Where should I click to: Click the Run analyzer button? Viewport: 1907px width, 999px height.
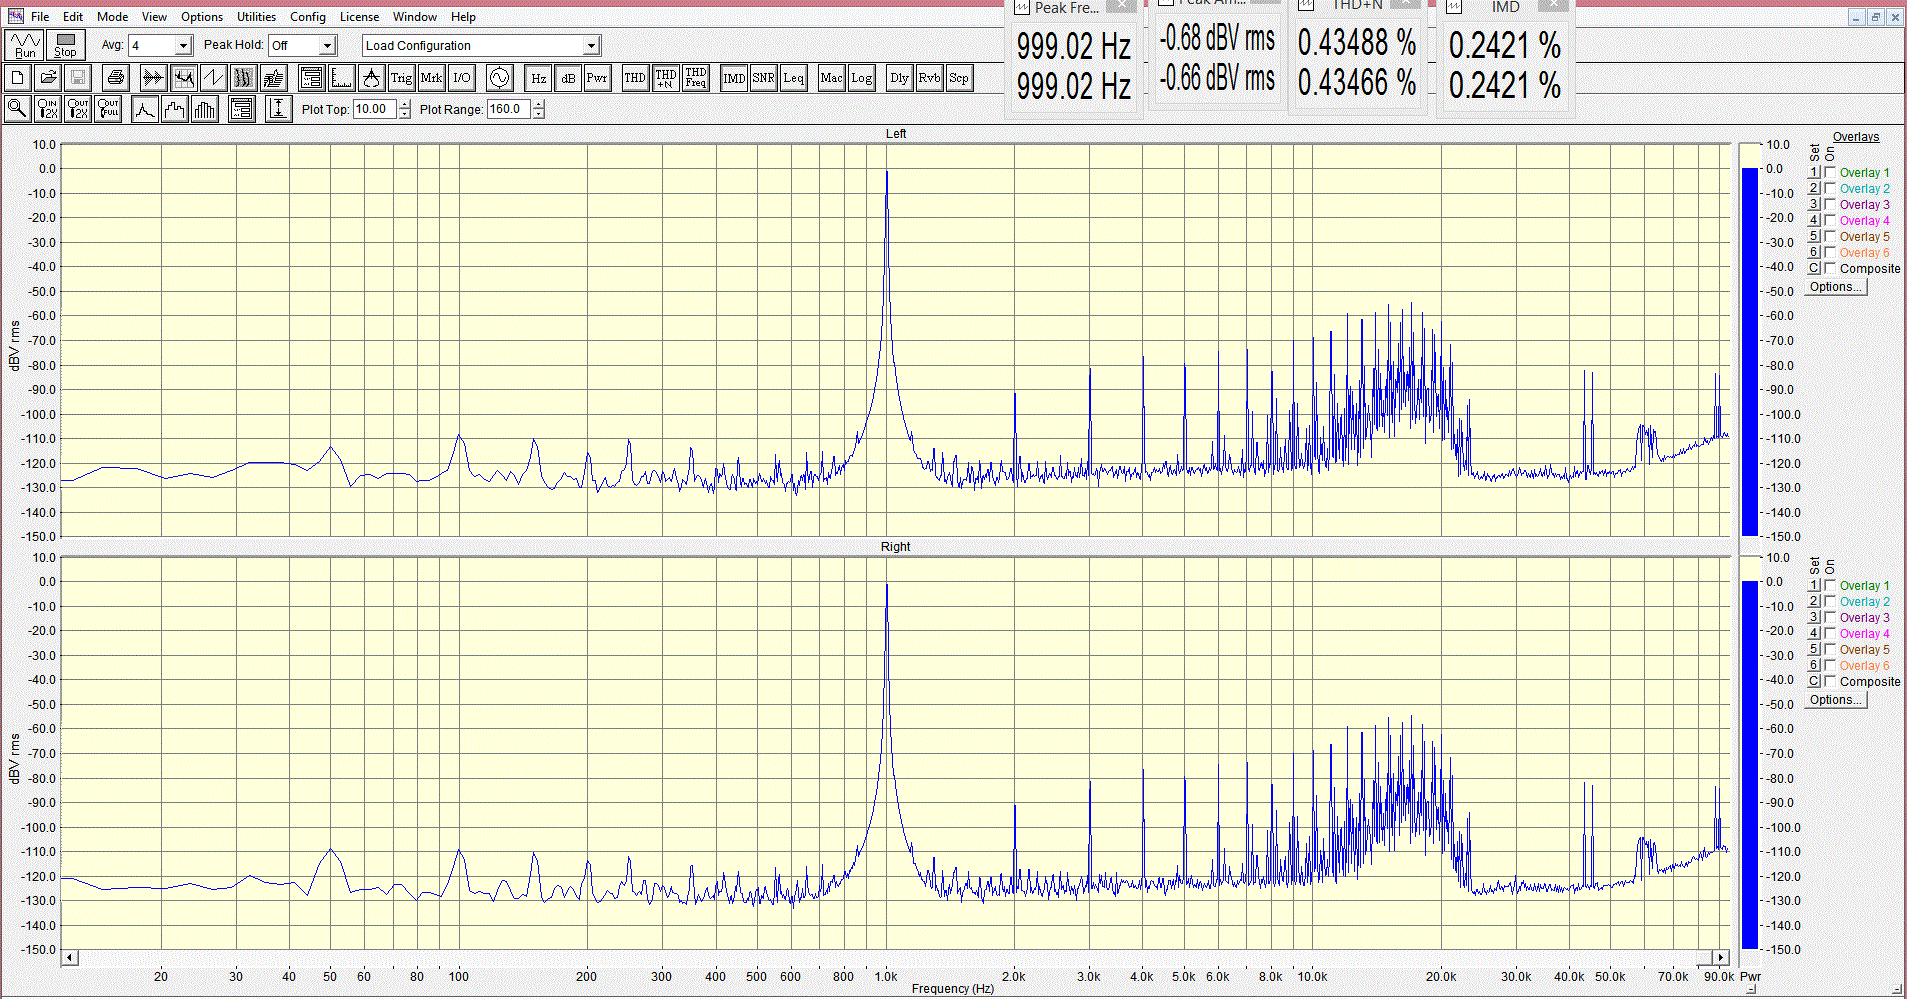[x=24, y=45]
